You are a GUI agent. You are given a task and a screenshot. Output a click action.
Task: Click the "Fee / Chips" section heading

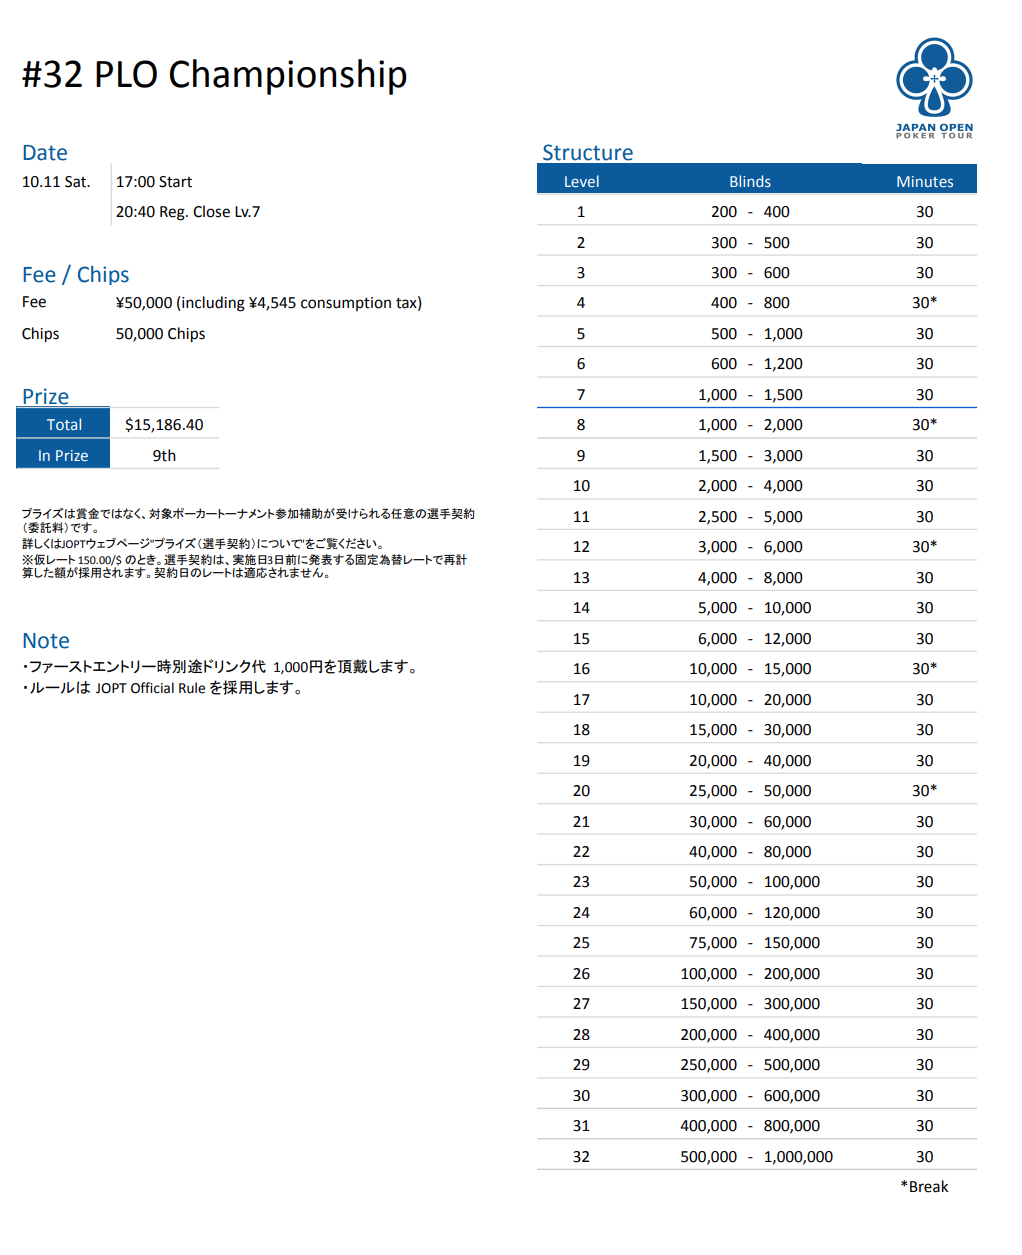[x=75, y=275]
